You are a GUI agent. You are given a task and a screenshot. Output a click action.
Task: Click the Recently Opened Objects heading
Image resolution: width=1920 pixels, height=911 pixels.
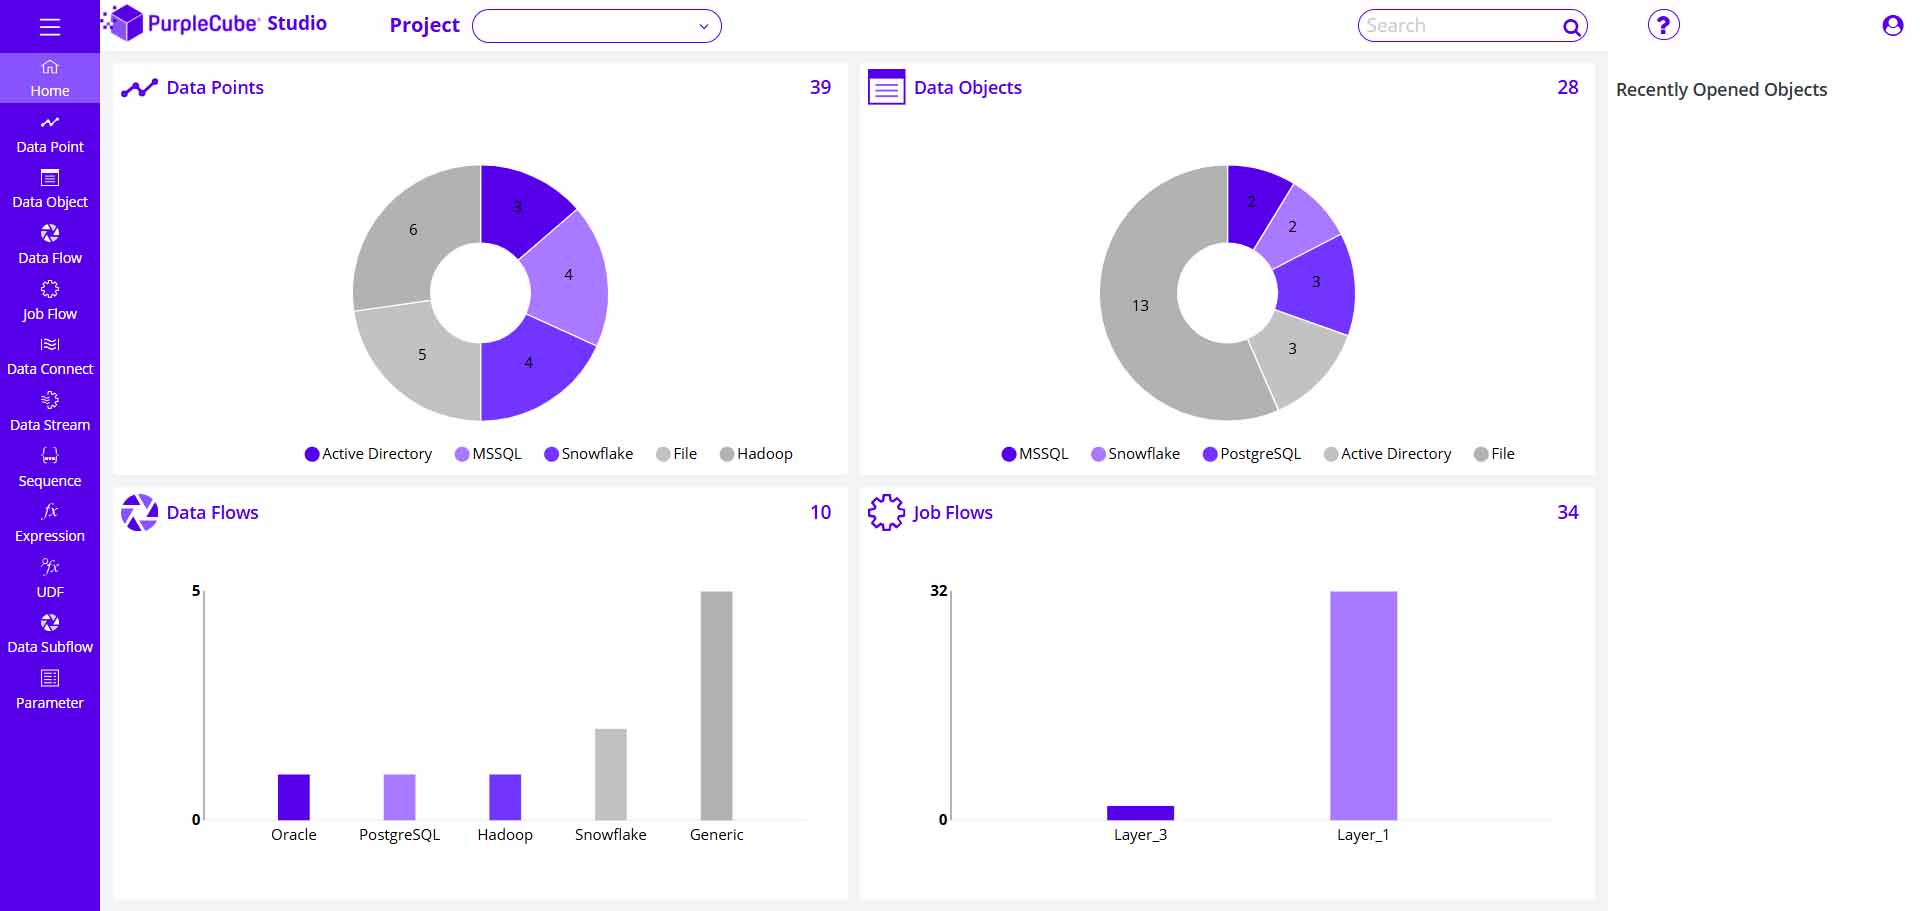coord(1721,90)
